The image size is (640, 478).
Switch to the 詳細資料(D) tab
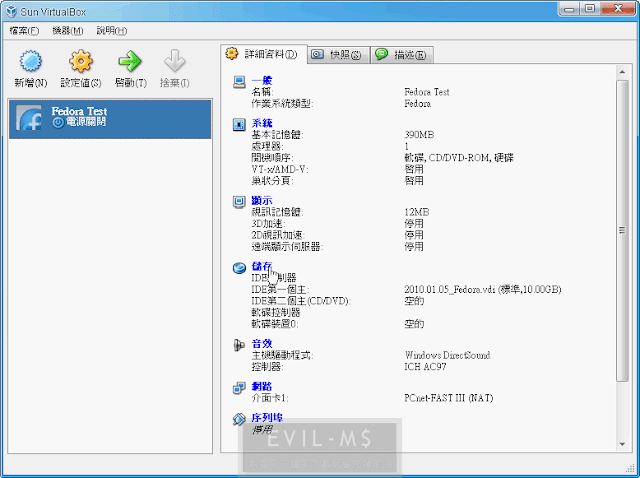[264, 54]
